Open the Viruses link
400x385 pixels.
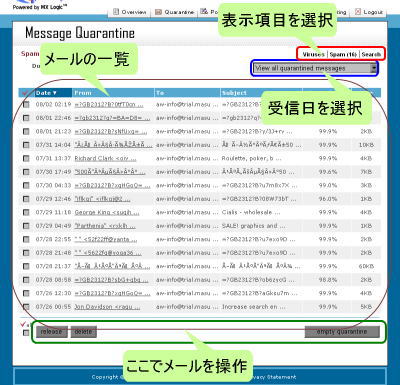[313, 54]
